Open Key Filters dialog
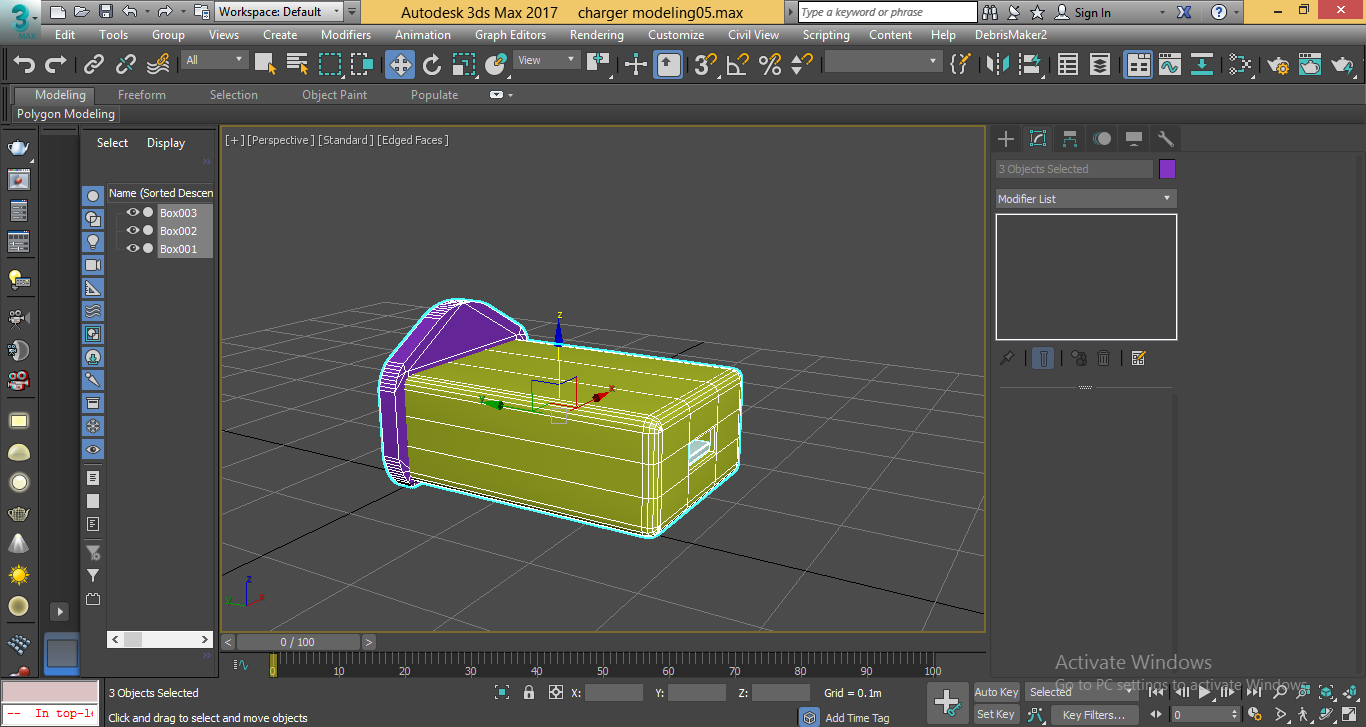 (1094, 714)
